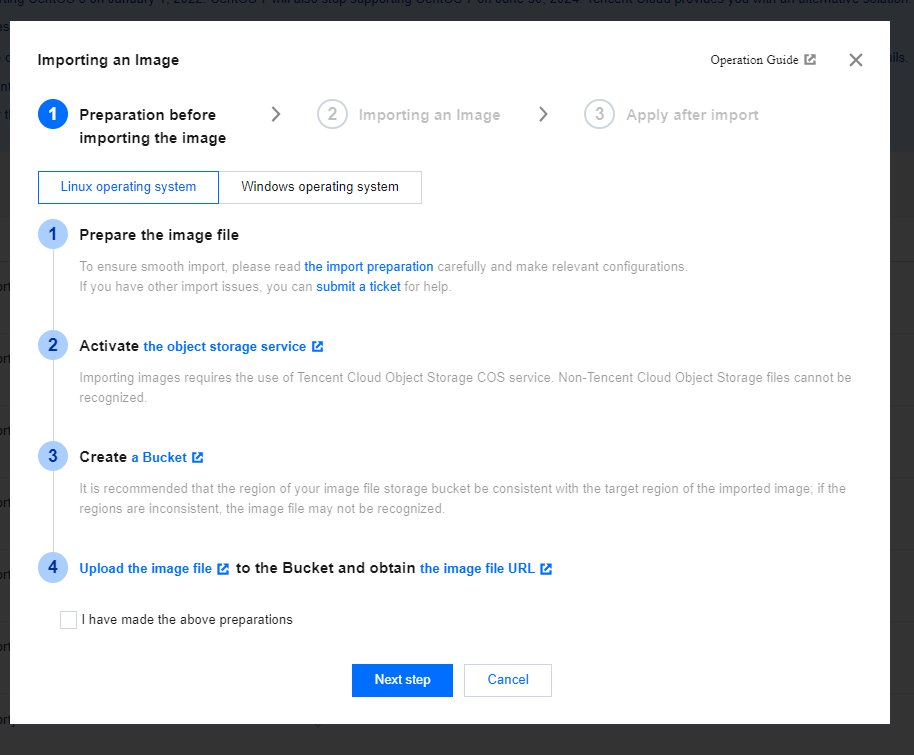Click the Operation Guide external link icon
914x755 pixels.
(810, 60)
